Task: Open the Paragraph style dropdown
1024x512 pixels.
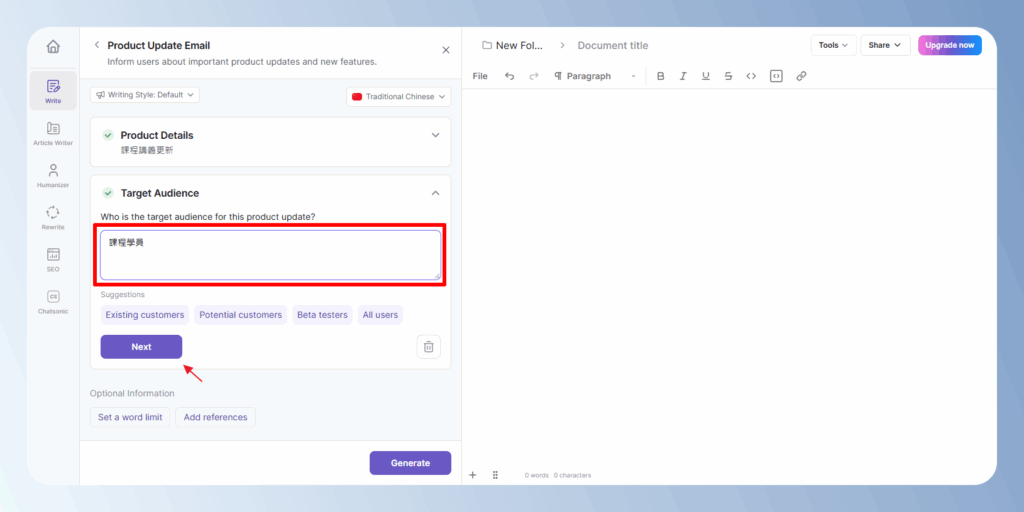Action: click(594, 76)
